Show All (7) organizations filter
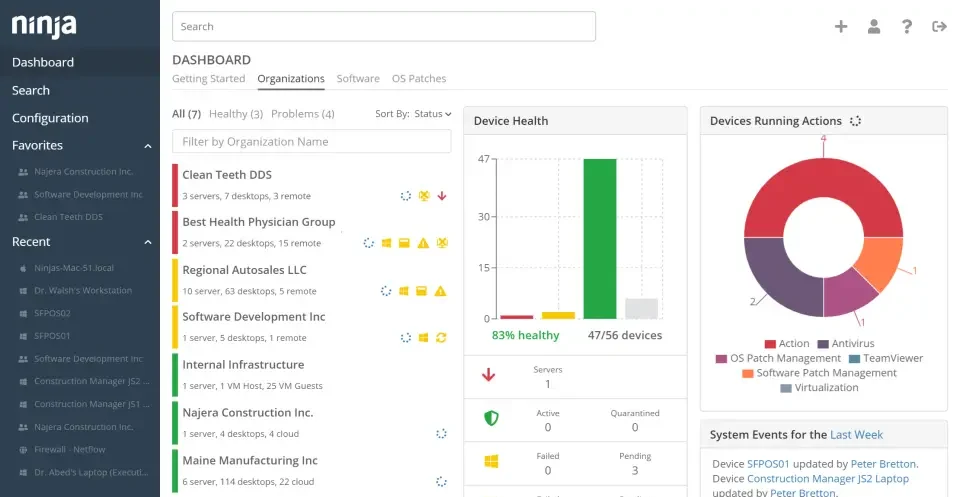The height and width of the screenshot is (497, 960). pos(186,114)
